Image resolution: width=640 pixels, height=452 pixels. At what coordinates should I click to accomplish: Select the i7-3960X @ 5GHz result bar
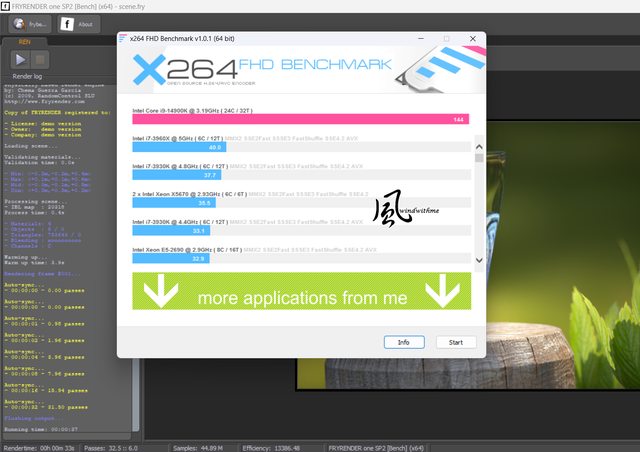pos(180,147)
